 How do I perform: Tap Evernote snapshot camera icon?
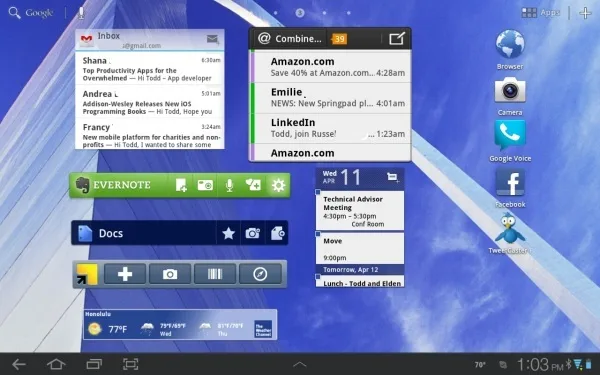205,185
